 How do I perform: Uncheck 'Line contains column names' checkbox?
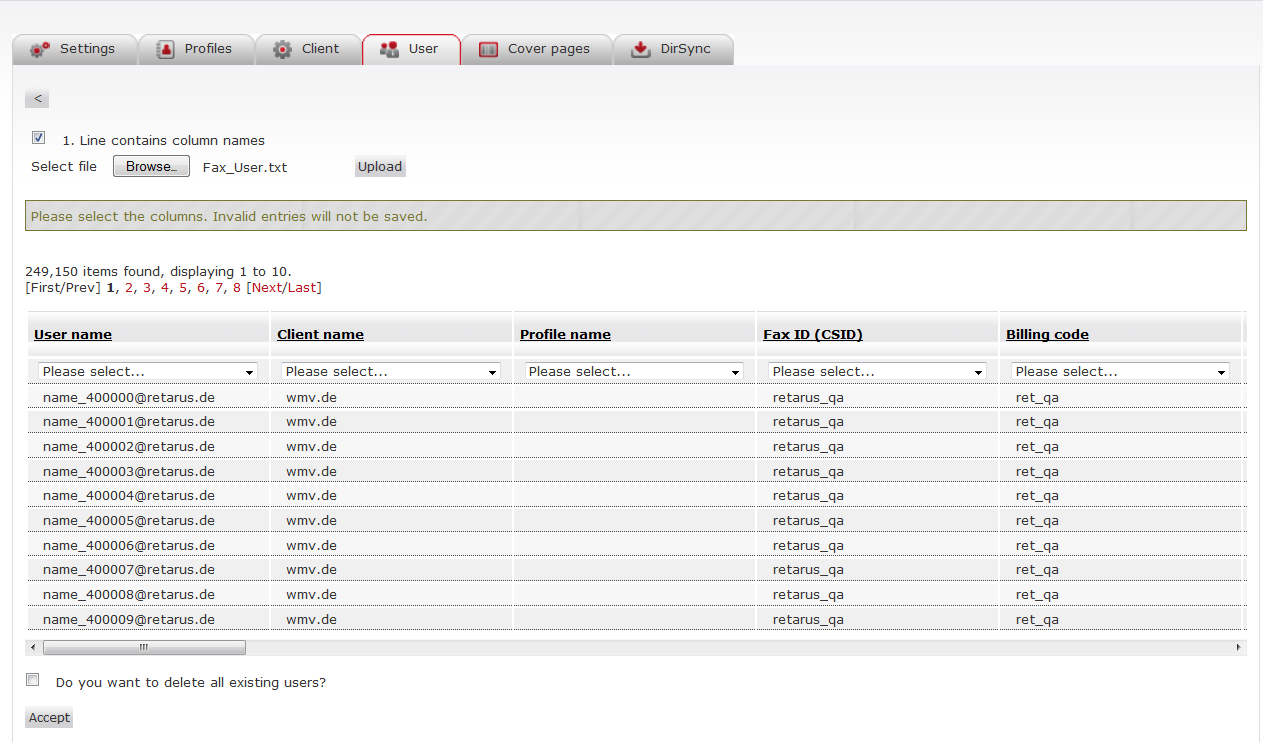click(x=38, y=138)
